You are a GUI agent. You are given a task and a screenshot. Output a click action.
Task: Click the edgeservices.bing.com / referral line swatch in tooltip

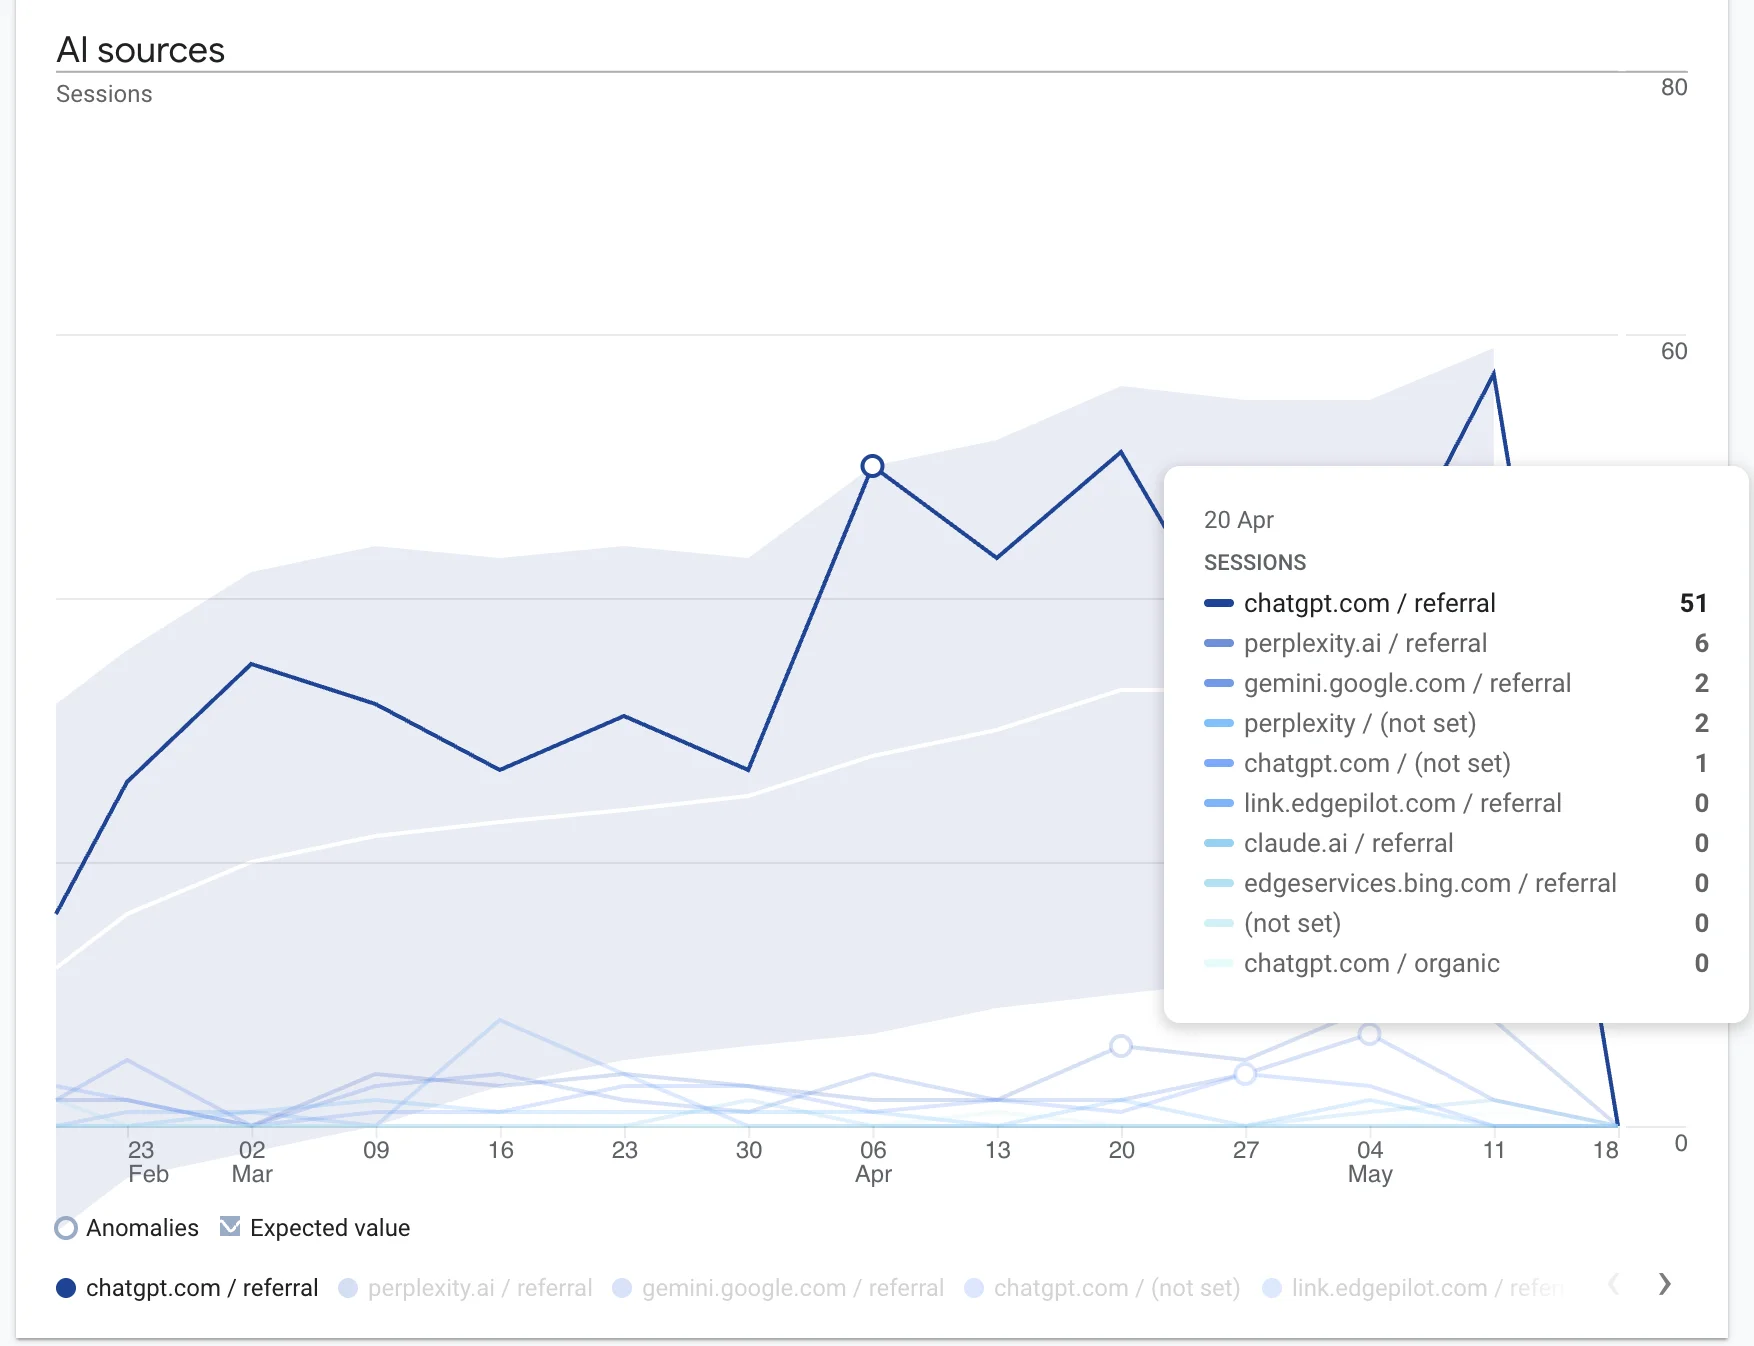(x=1219, y=883)
